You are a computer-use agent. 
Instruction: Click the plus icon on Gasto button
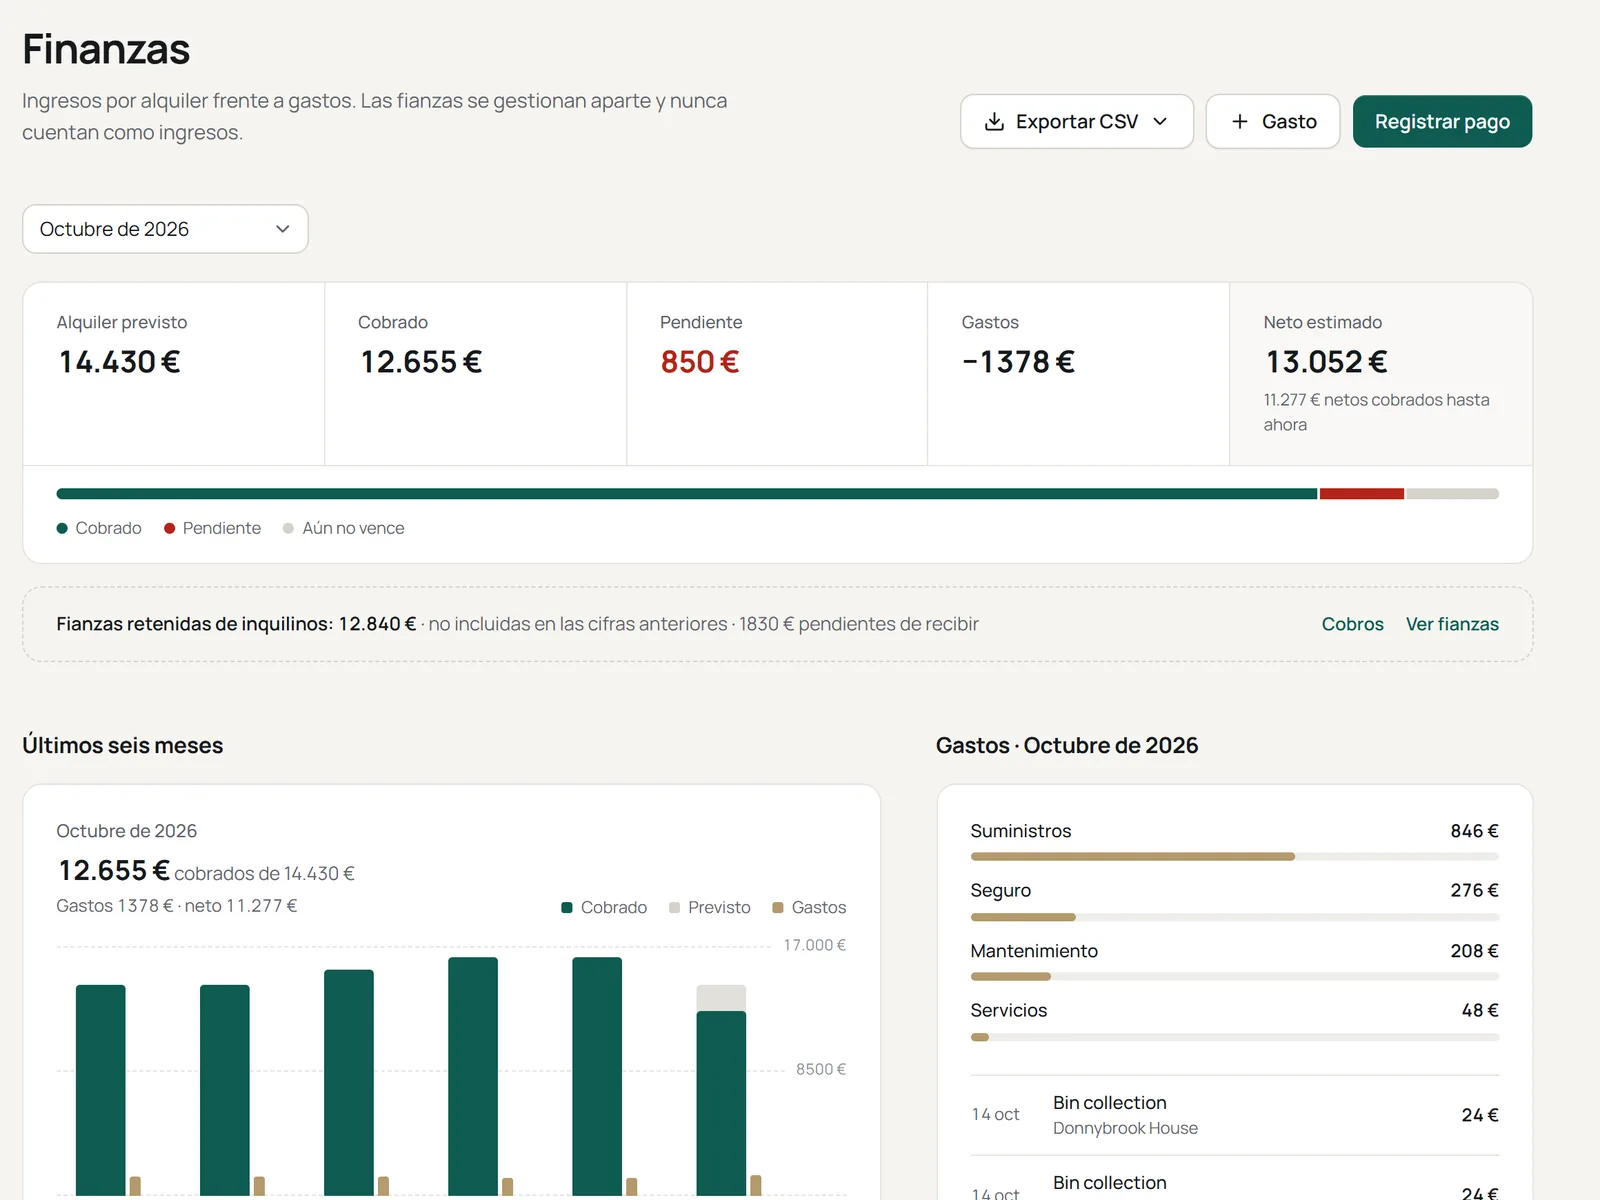1240,122
